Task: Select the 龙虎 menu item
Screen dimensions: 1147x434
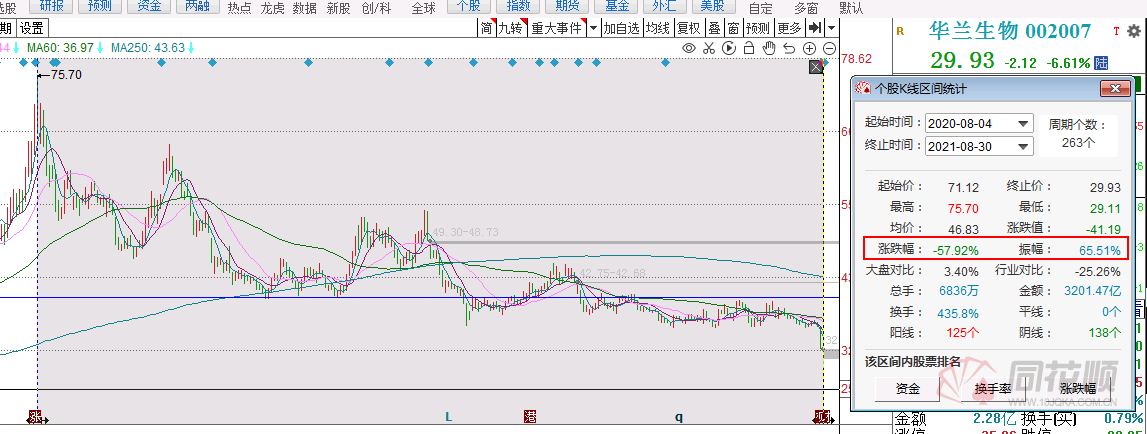Action: (x=272, y=9)
